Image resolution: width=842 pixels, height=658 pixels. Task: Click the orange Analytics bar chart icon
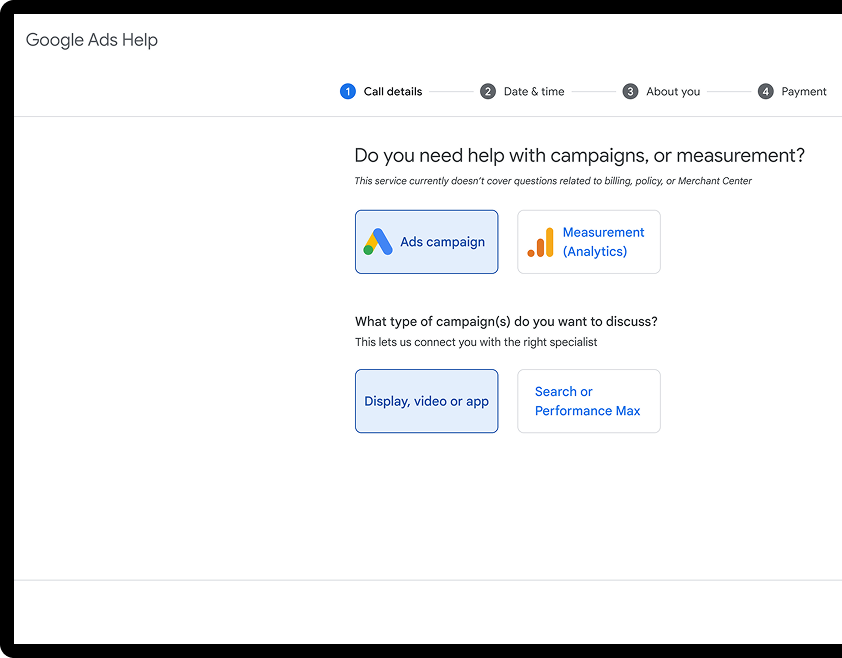click(540, 242)
